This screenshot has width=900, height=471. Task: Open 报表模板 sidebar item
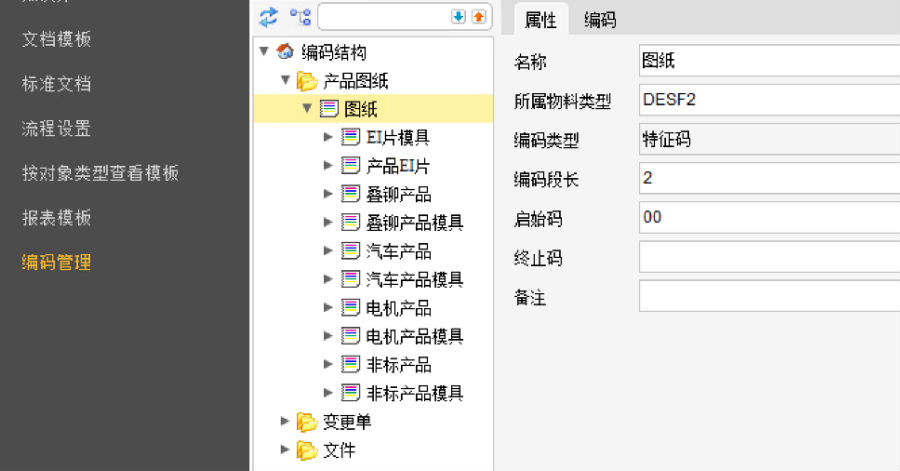pyautogui.click(x=56, y=218)
